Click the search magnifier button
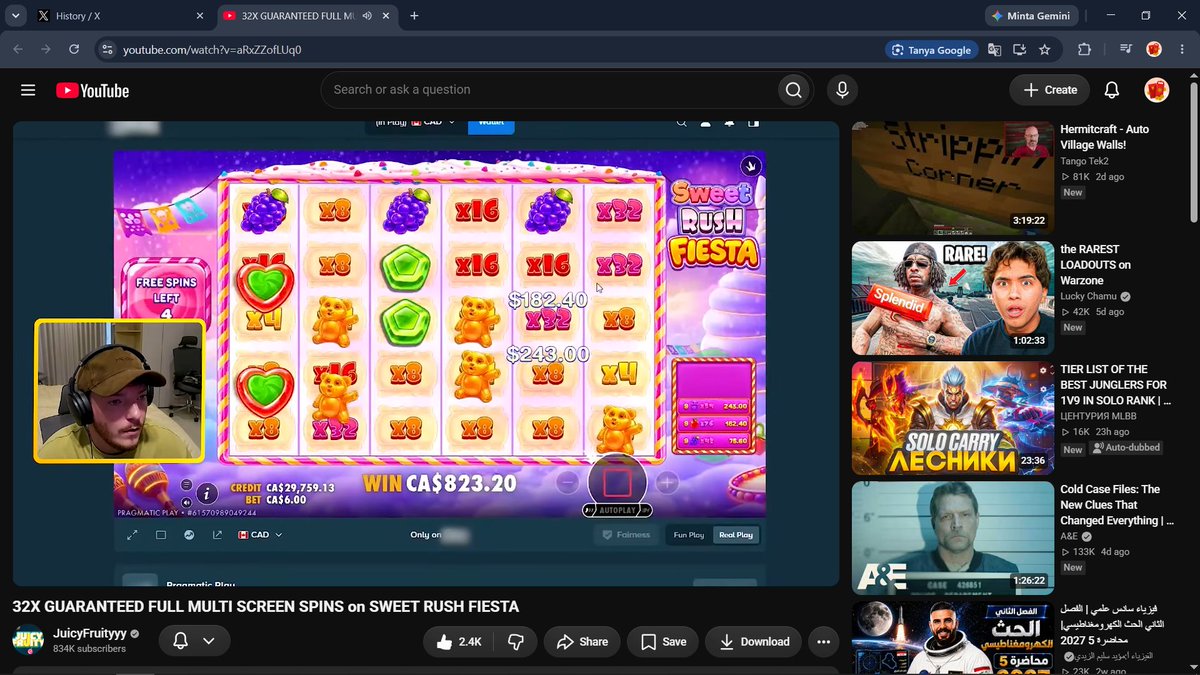 click(x=793, y=90)
